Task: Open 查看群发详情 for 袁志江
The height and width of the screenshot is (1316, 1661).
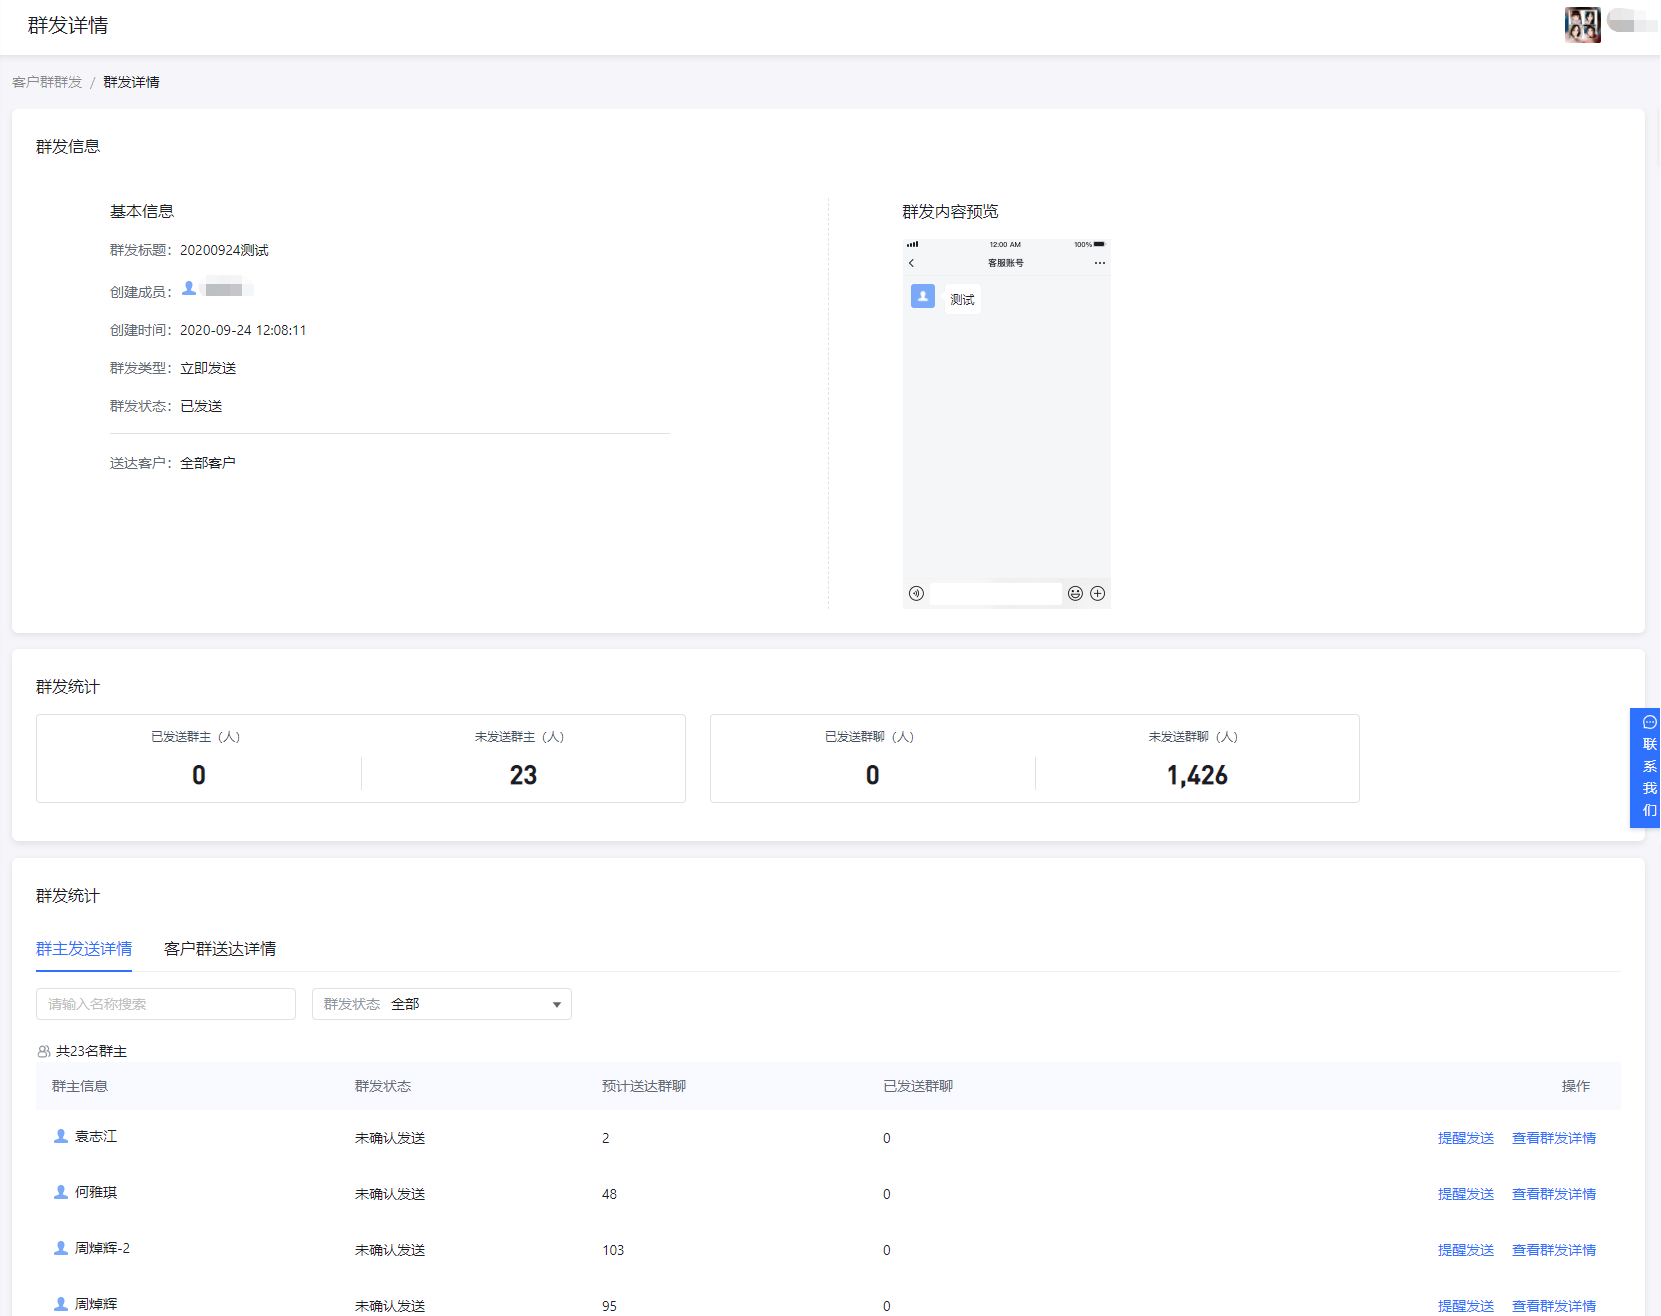Action: point(1553,1138)
